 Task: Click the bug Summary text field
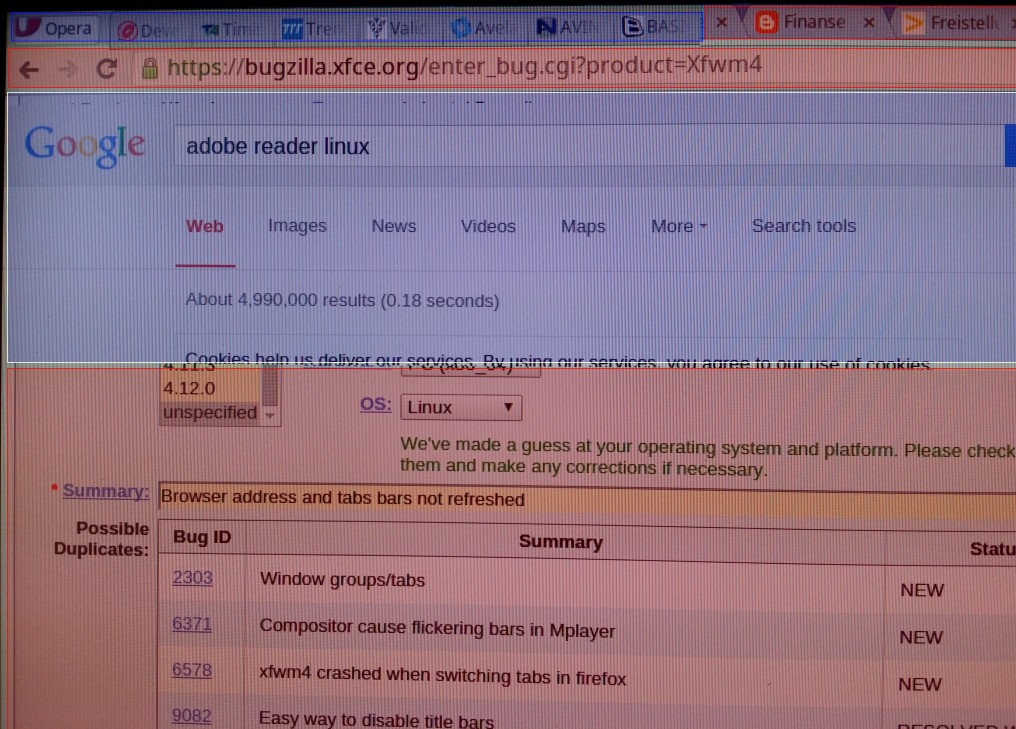[580, 498]
